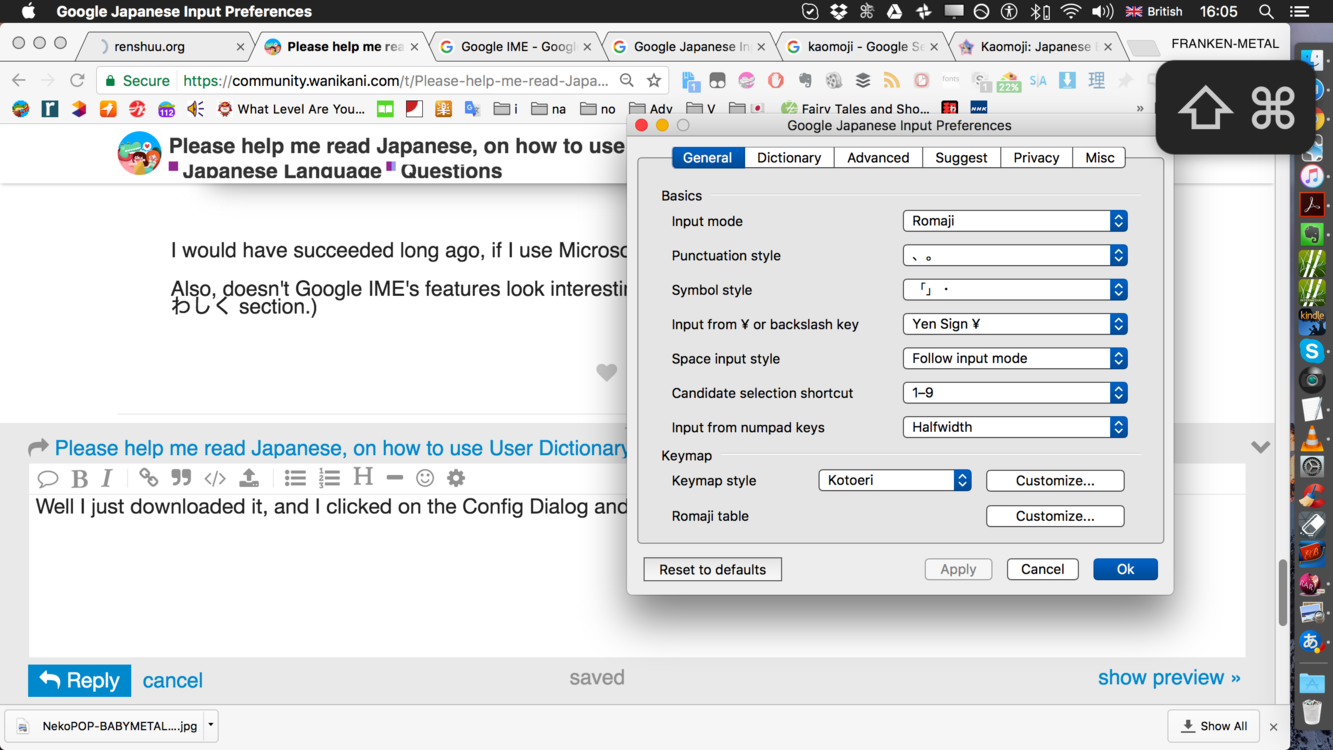Image resolution: width=1333 pixels, height=750 pixels.
Task: Click the Upload icon in editor toolbar
Action: point(249,478)
